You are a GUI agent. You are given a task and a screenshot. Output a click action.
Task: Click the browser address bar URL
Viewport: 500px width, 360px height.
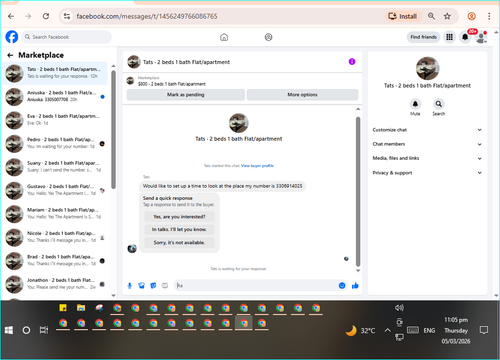(147, 16)
